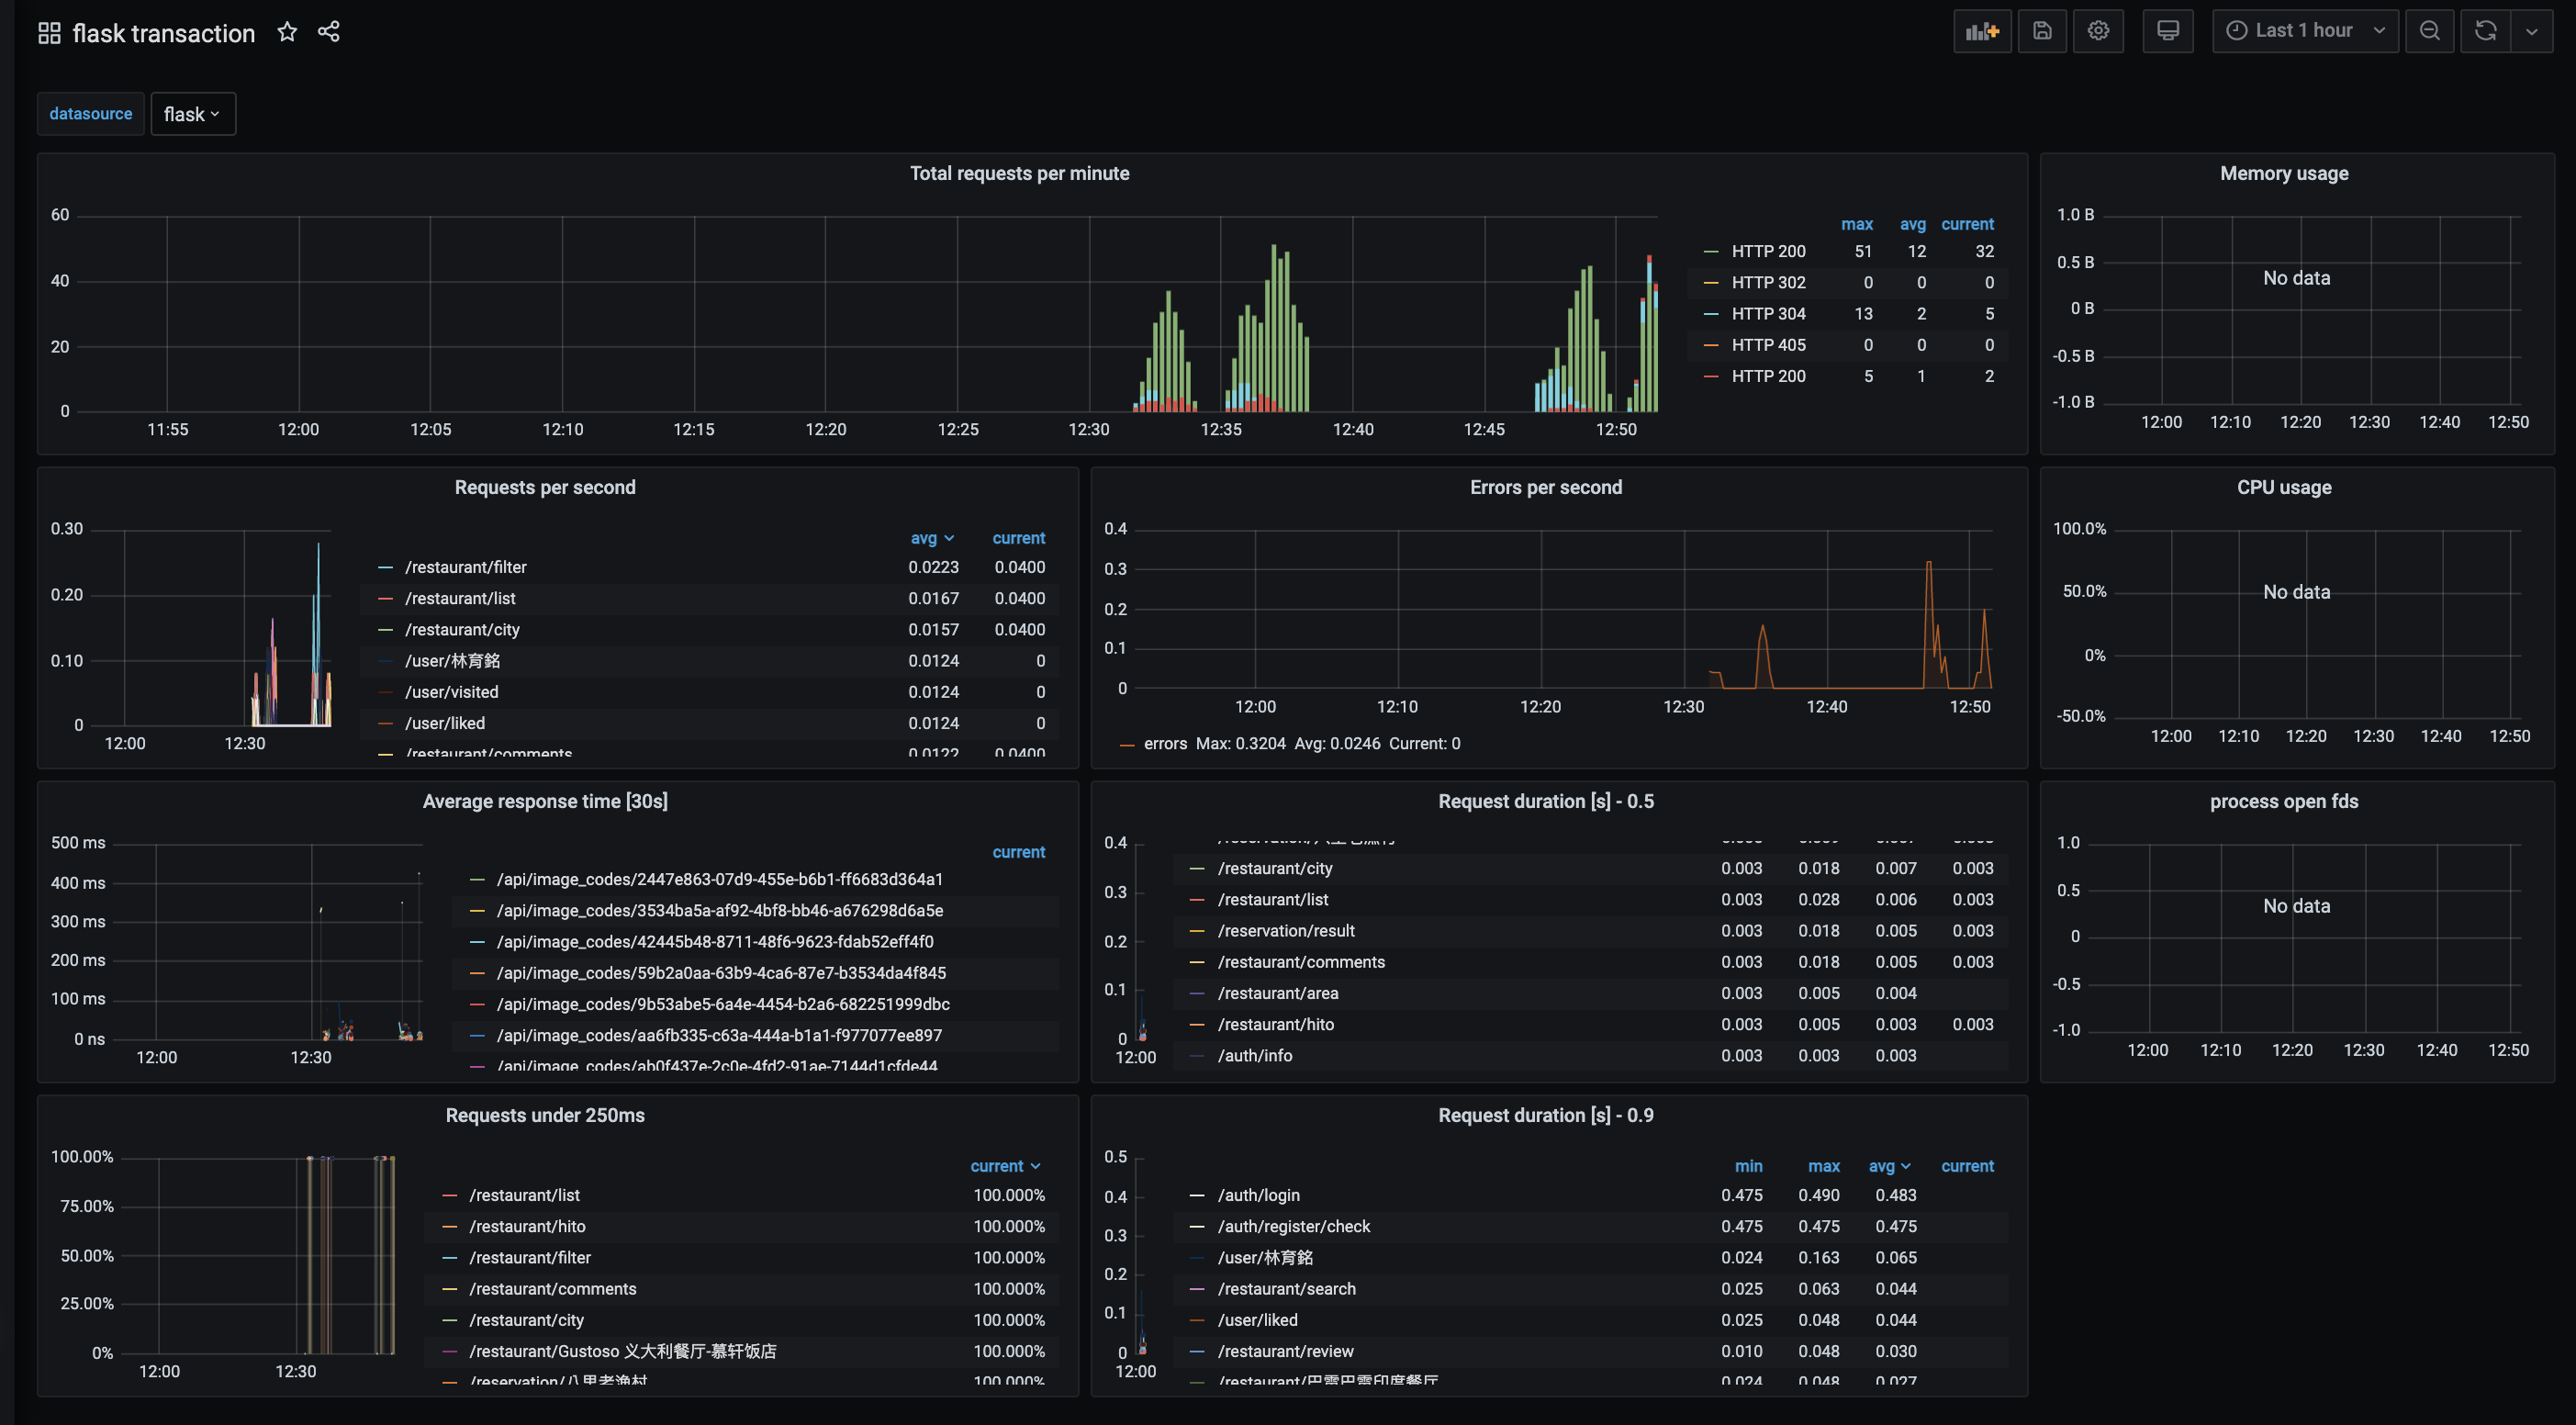This screenshot has height=1425, width=2576.
Task: Toggle /user/liked series in Requests per second
Action: [x=444, y=723]
